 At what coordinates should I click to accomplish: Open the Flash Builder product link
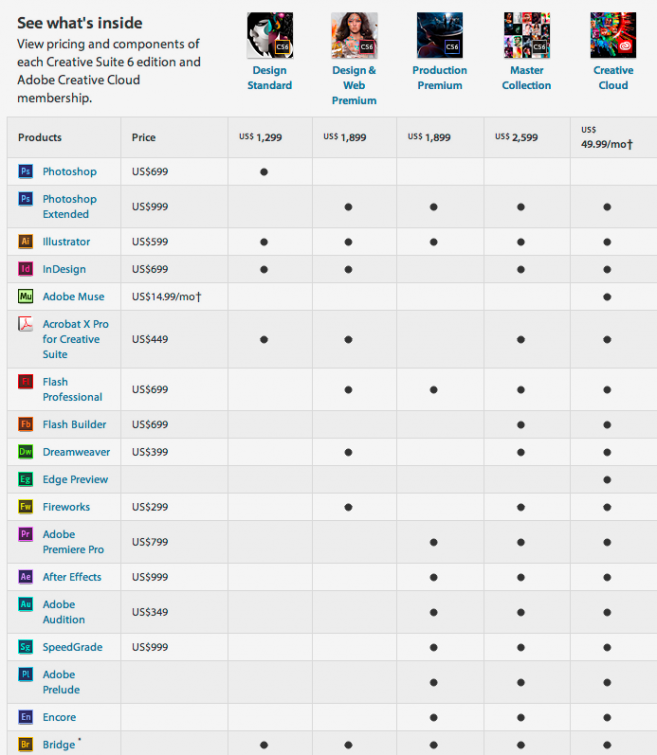click(x=74, y=424)
